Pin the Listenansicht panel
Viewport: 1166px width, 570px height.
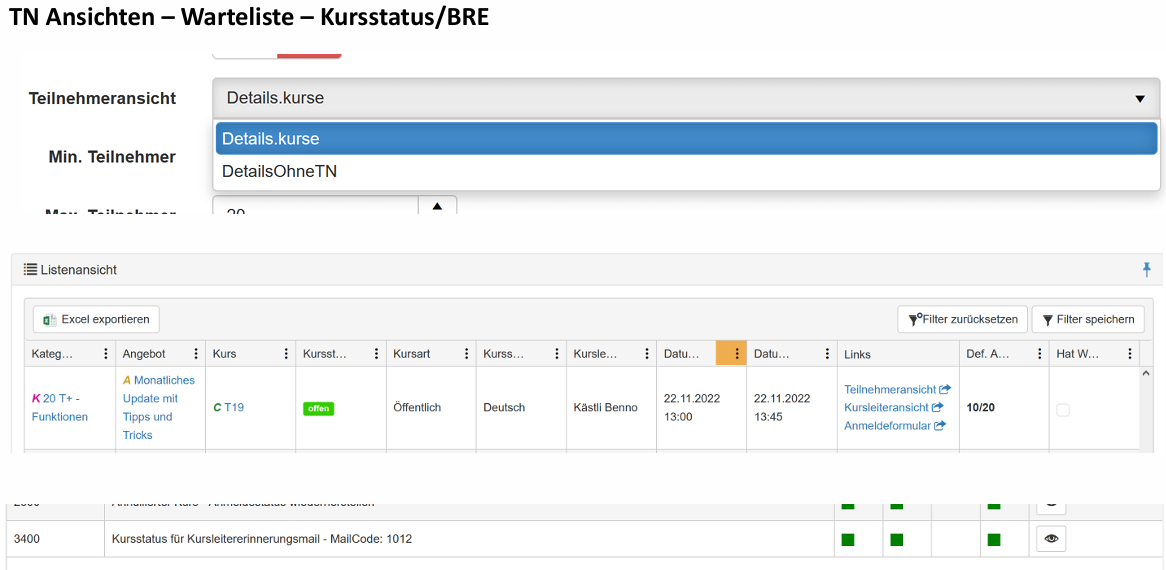(x=1146, y=270)
